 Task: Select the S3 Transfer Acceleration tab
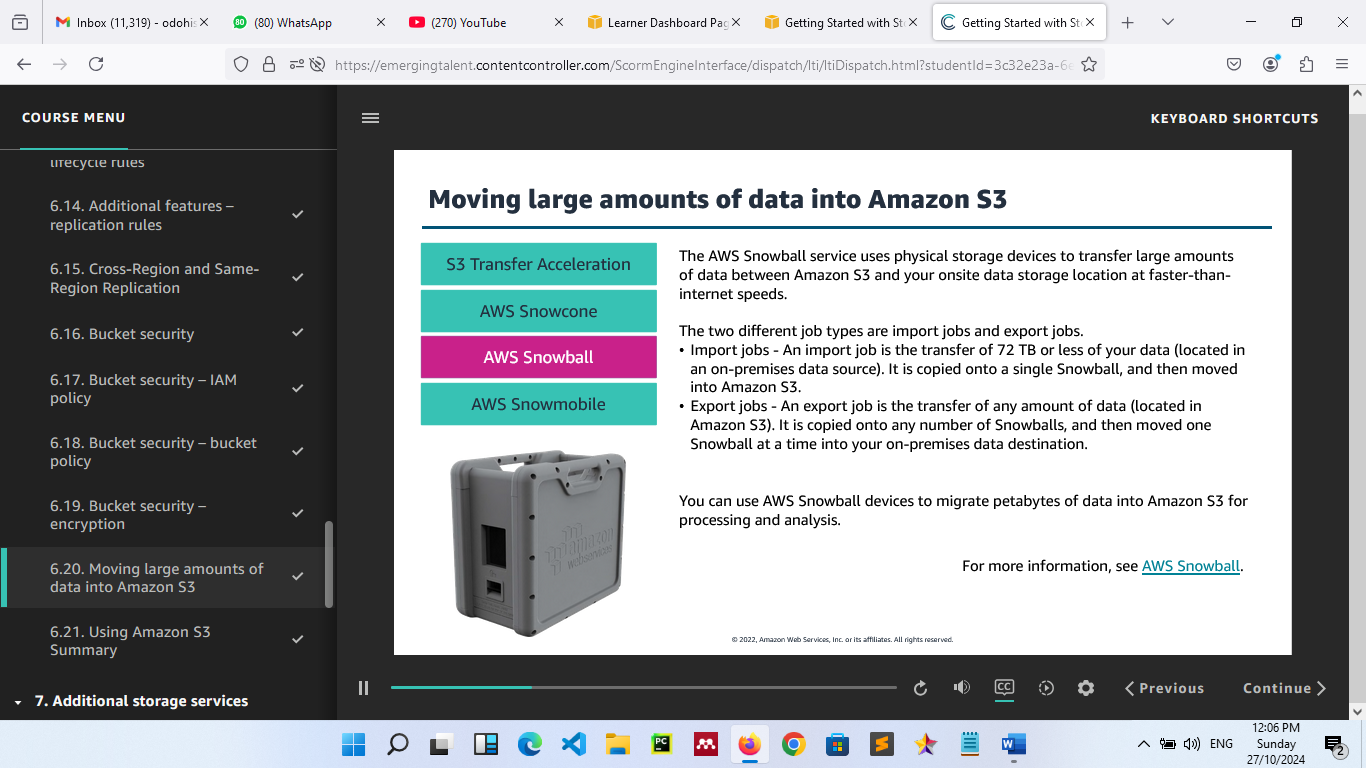(x=538, y=264)
